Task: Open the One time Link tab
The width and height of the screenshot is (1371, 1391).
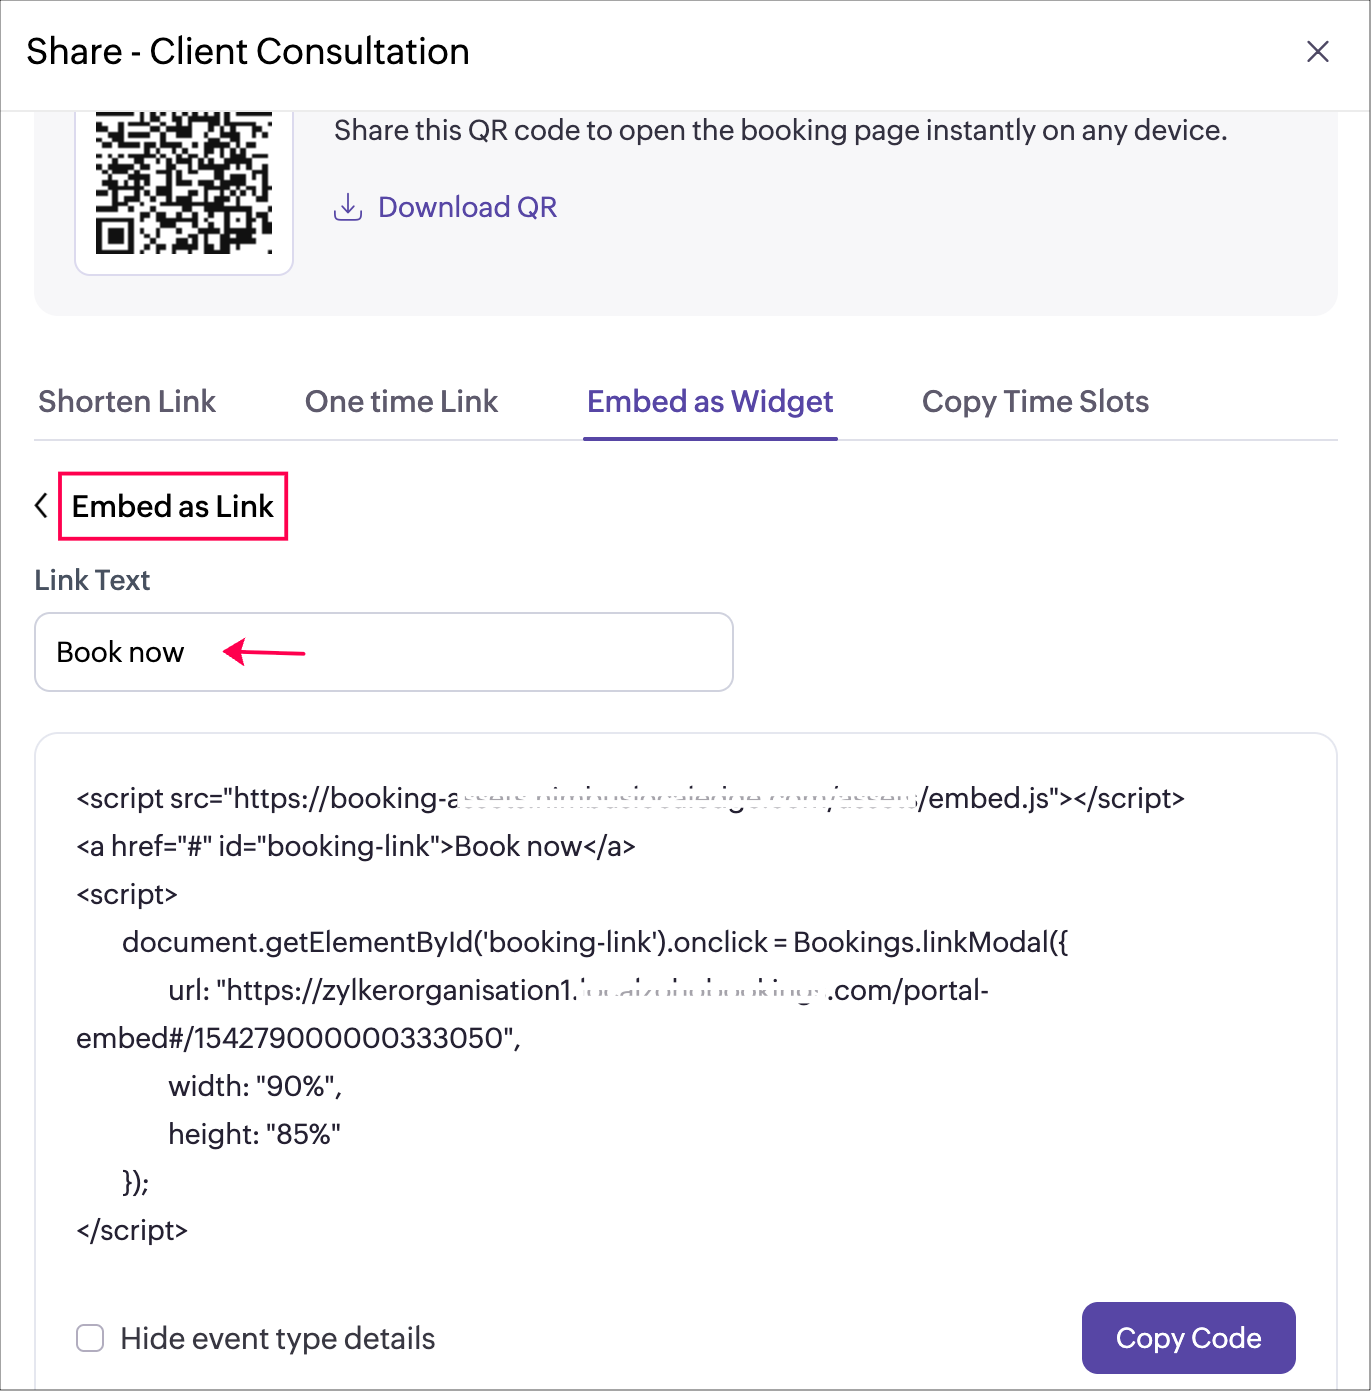Action: point(401,402)
